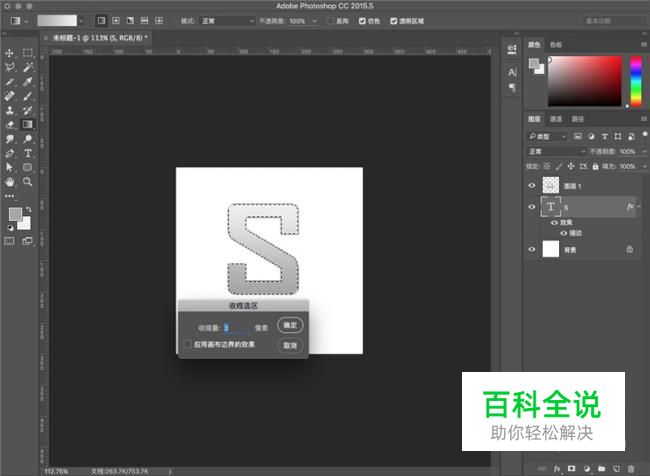Click fx add layer style button

pyautogui.click(x=557, y=469)
